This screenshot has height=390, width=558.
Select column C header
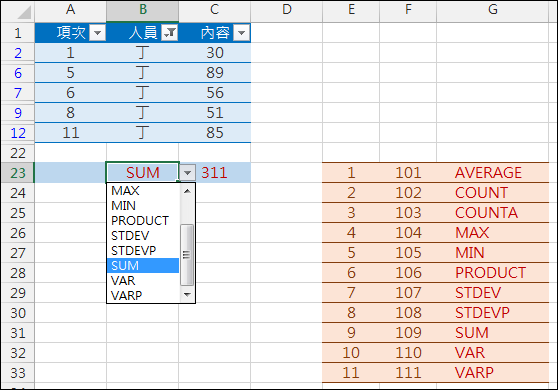point(215,10)
